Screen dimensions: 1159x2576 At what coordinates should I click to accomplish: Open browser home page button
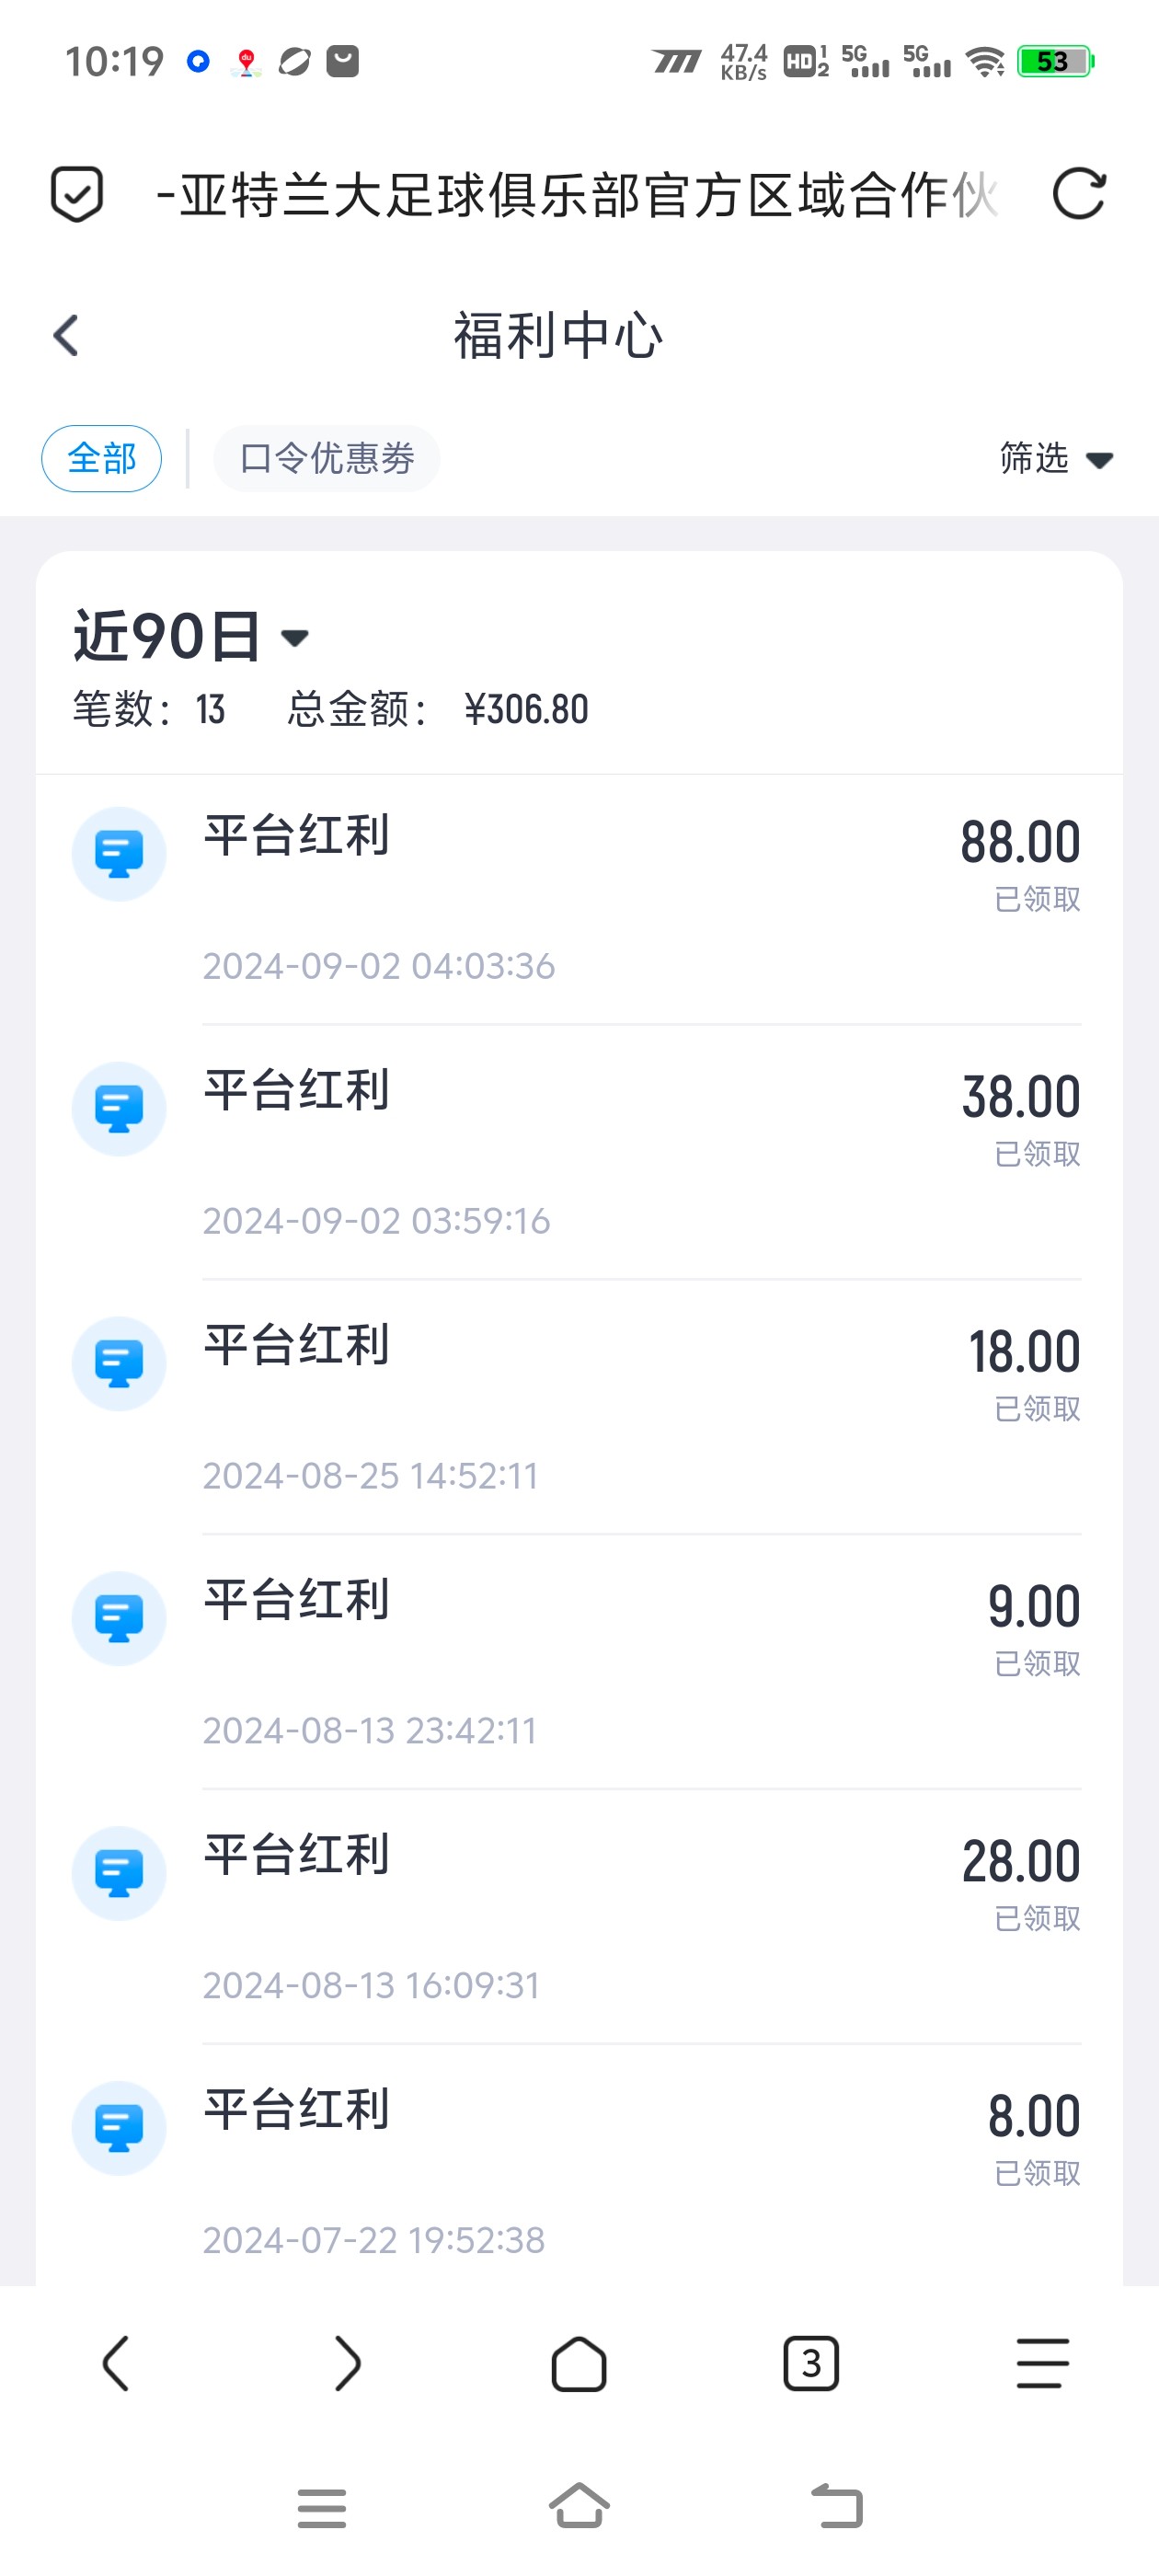pyautogui.click(x=579, y=2364)
